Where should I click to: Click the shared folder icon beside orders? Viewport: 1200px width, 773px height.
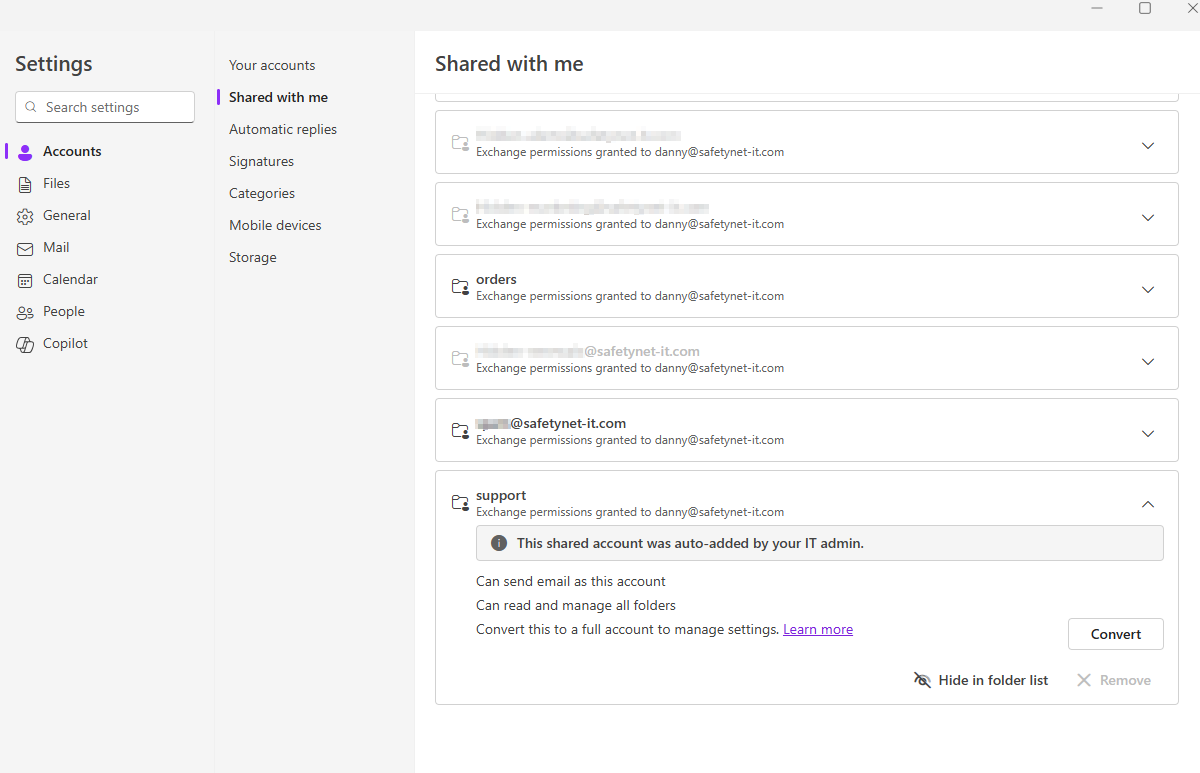tap(460, 287)
